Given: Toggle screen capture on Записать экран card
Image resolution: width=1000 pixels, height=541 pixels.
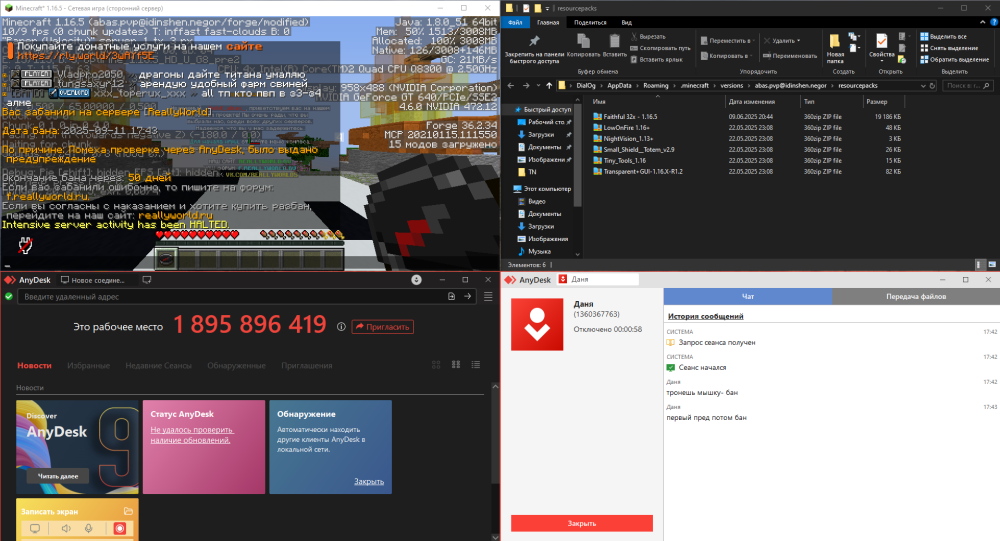Looking at the screenshot, I should point(35,528).
